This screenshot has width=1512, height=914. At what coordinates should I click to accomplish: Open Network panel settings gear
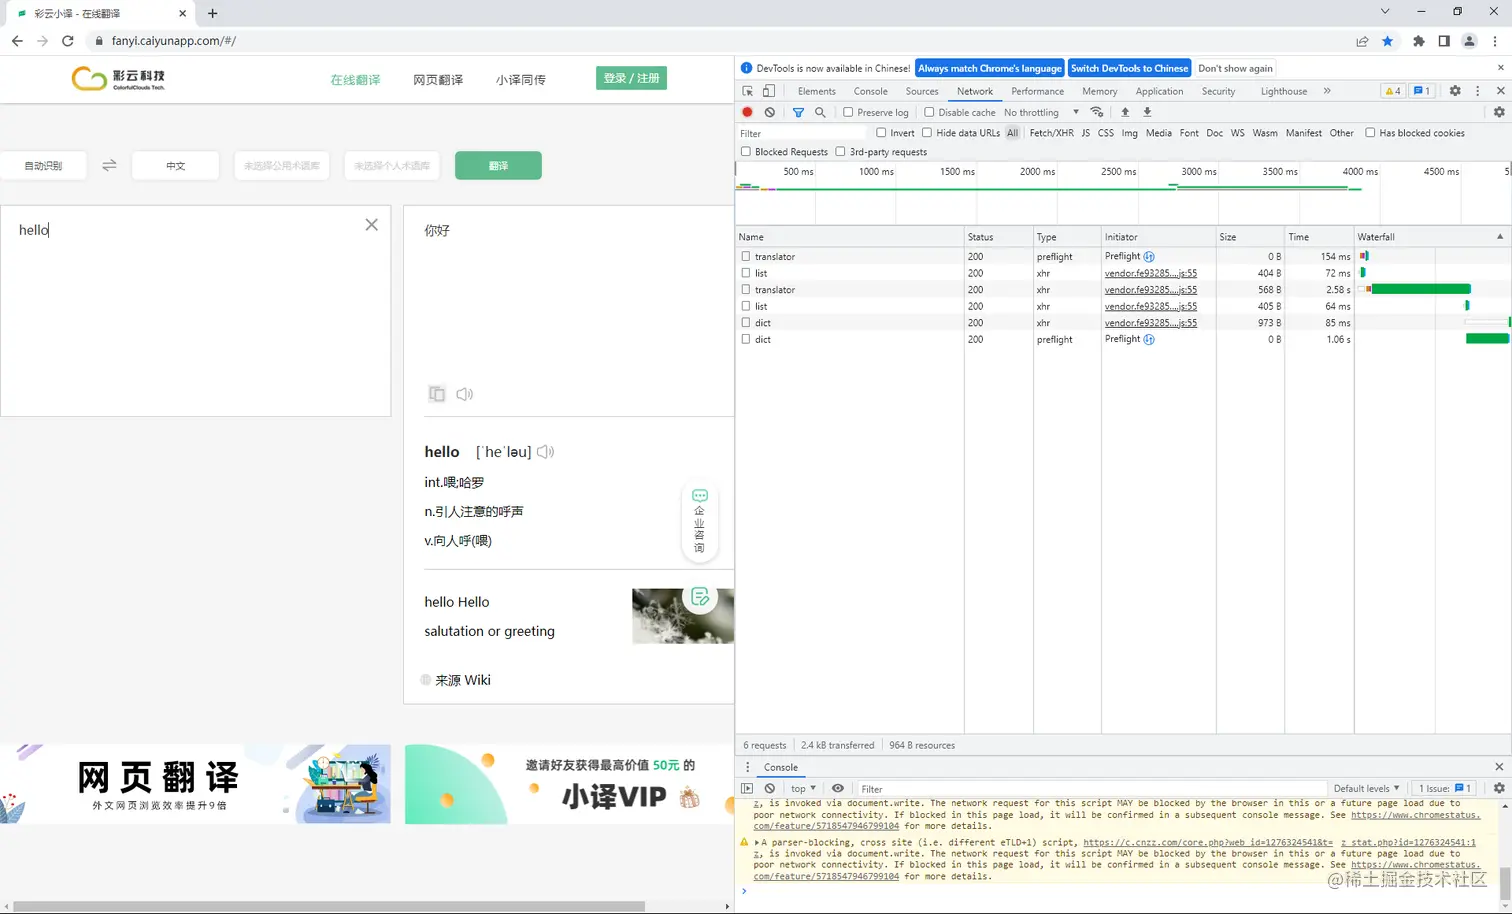point(1499,112)
